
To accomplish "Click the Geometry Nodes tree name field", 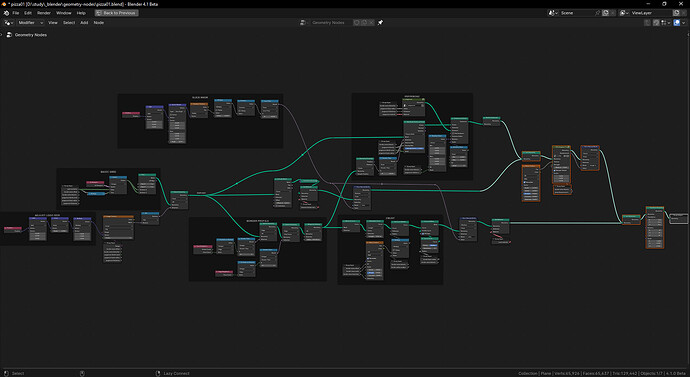I will (x=330, y=23).
